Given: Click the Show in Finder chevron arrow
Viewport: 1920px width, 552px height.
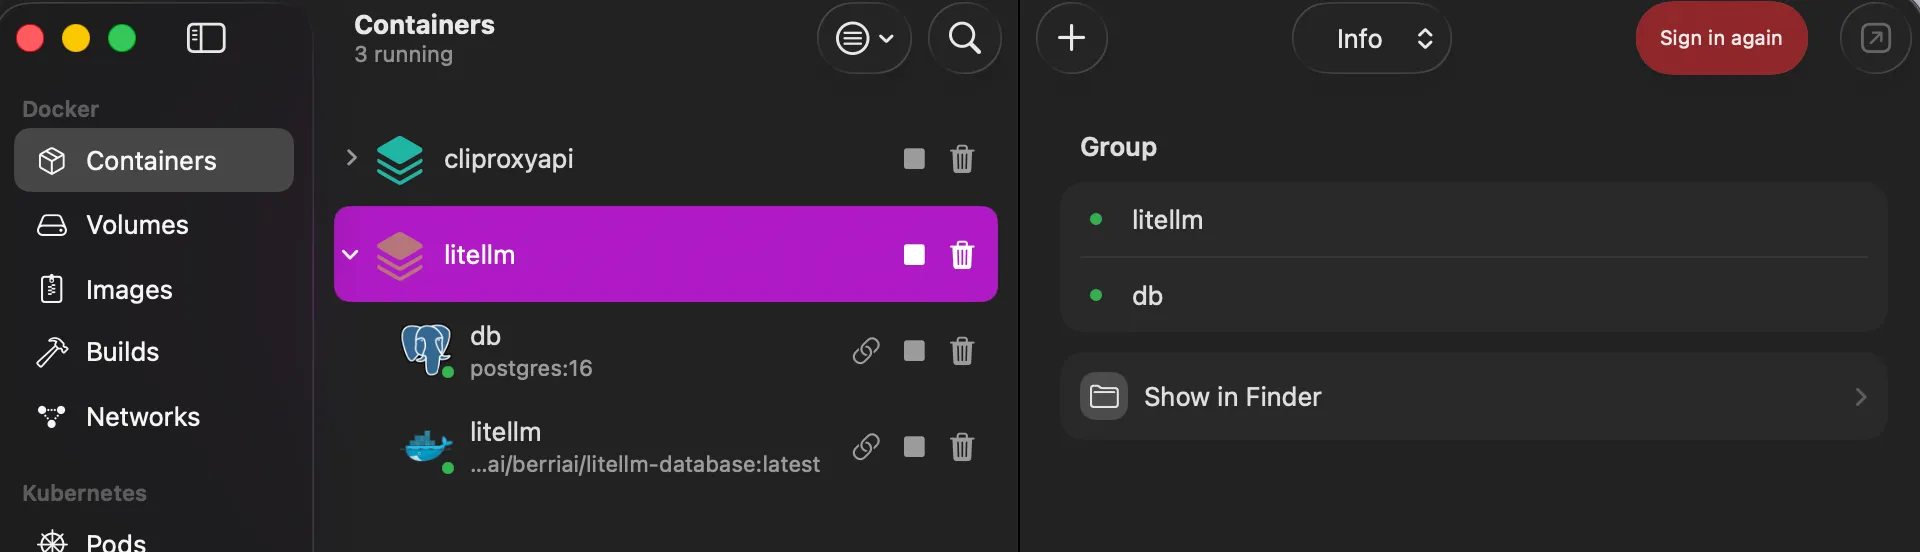Looking at the screenshot, I should (x=1861, y=397).
